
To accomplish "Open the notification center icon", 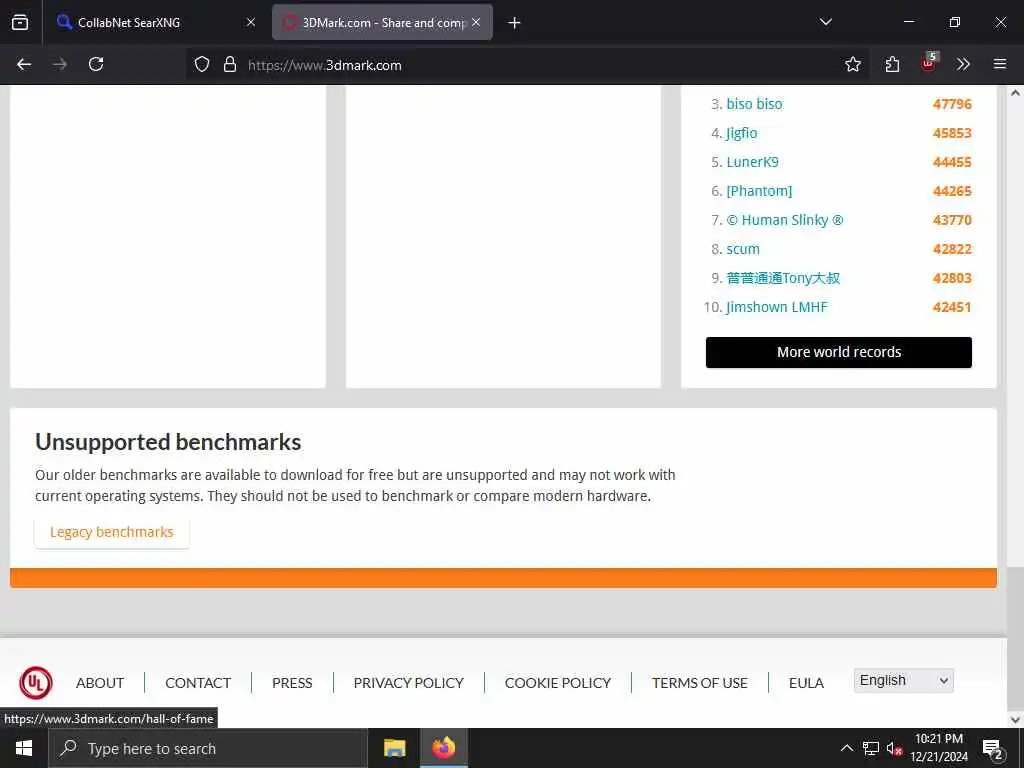I will coord(993,750).
